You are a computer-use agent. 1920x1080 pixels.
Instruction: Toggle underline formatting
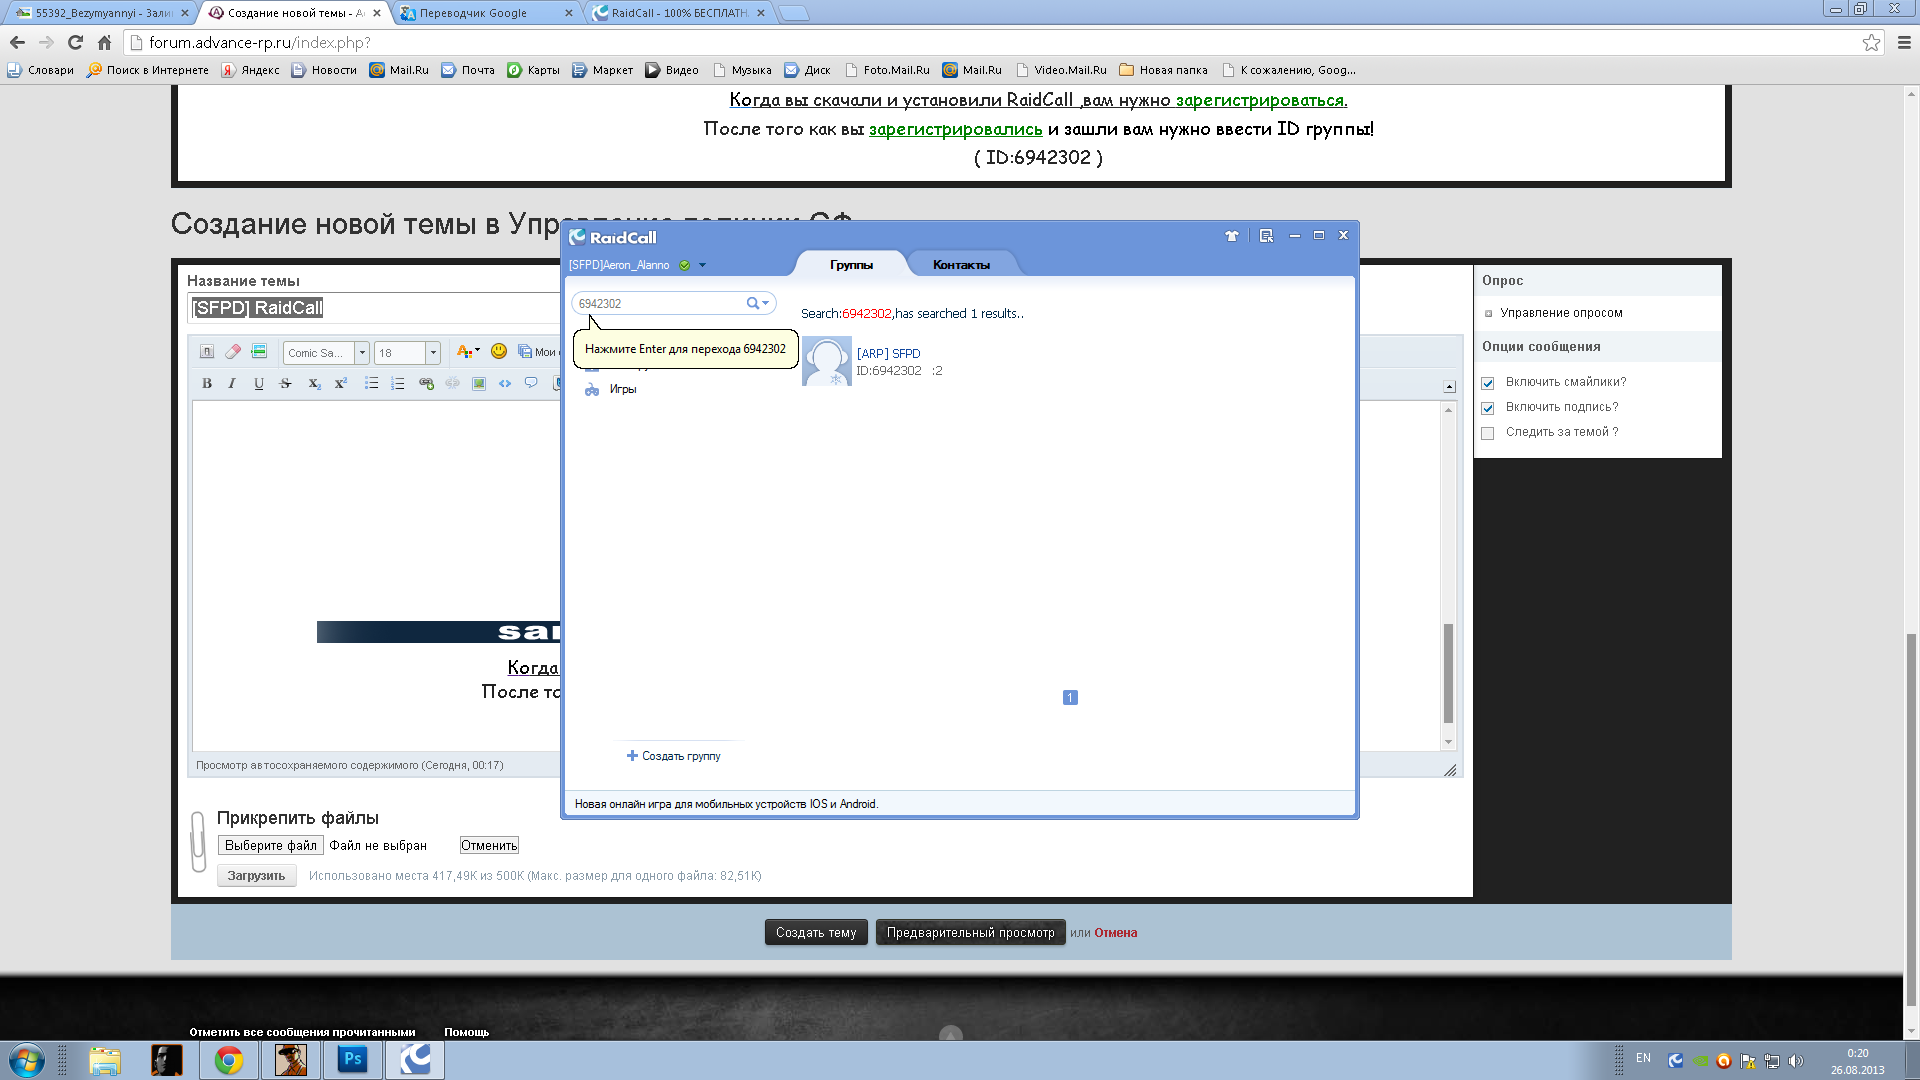pyautogui.click(x=259, y=383)
